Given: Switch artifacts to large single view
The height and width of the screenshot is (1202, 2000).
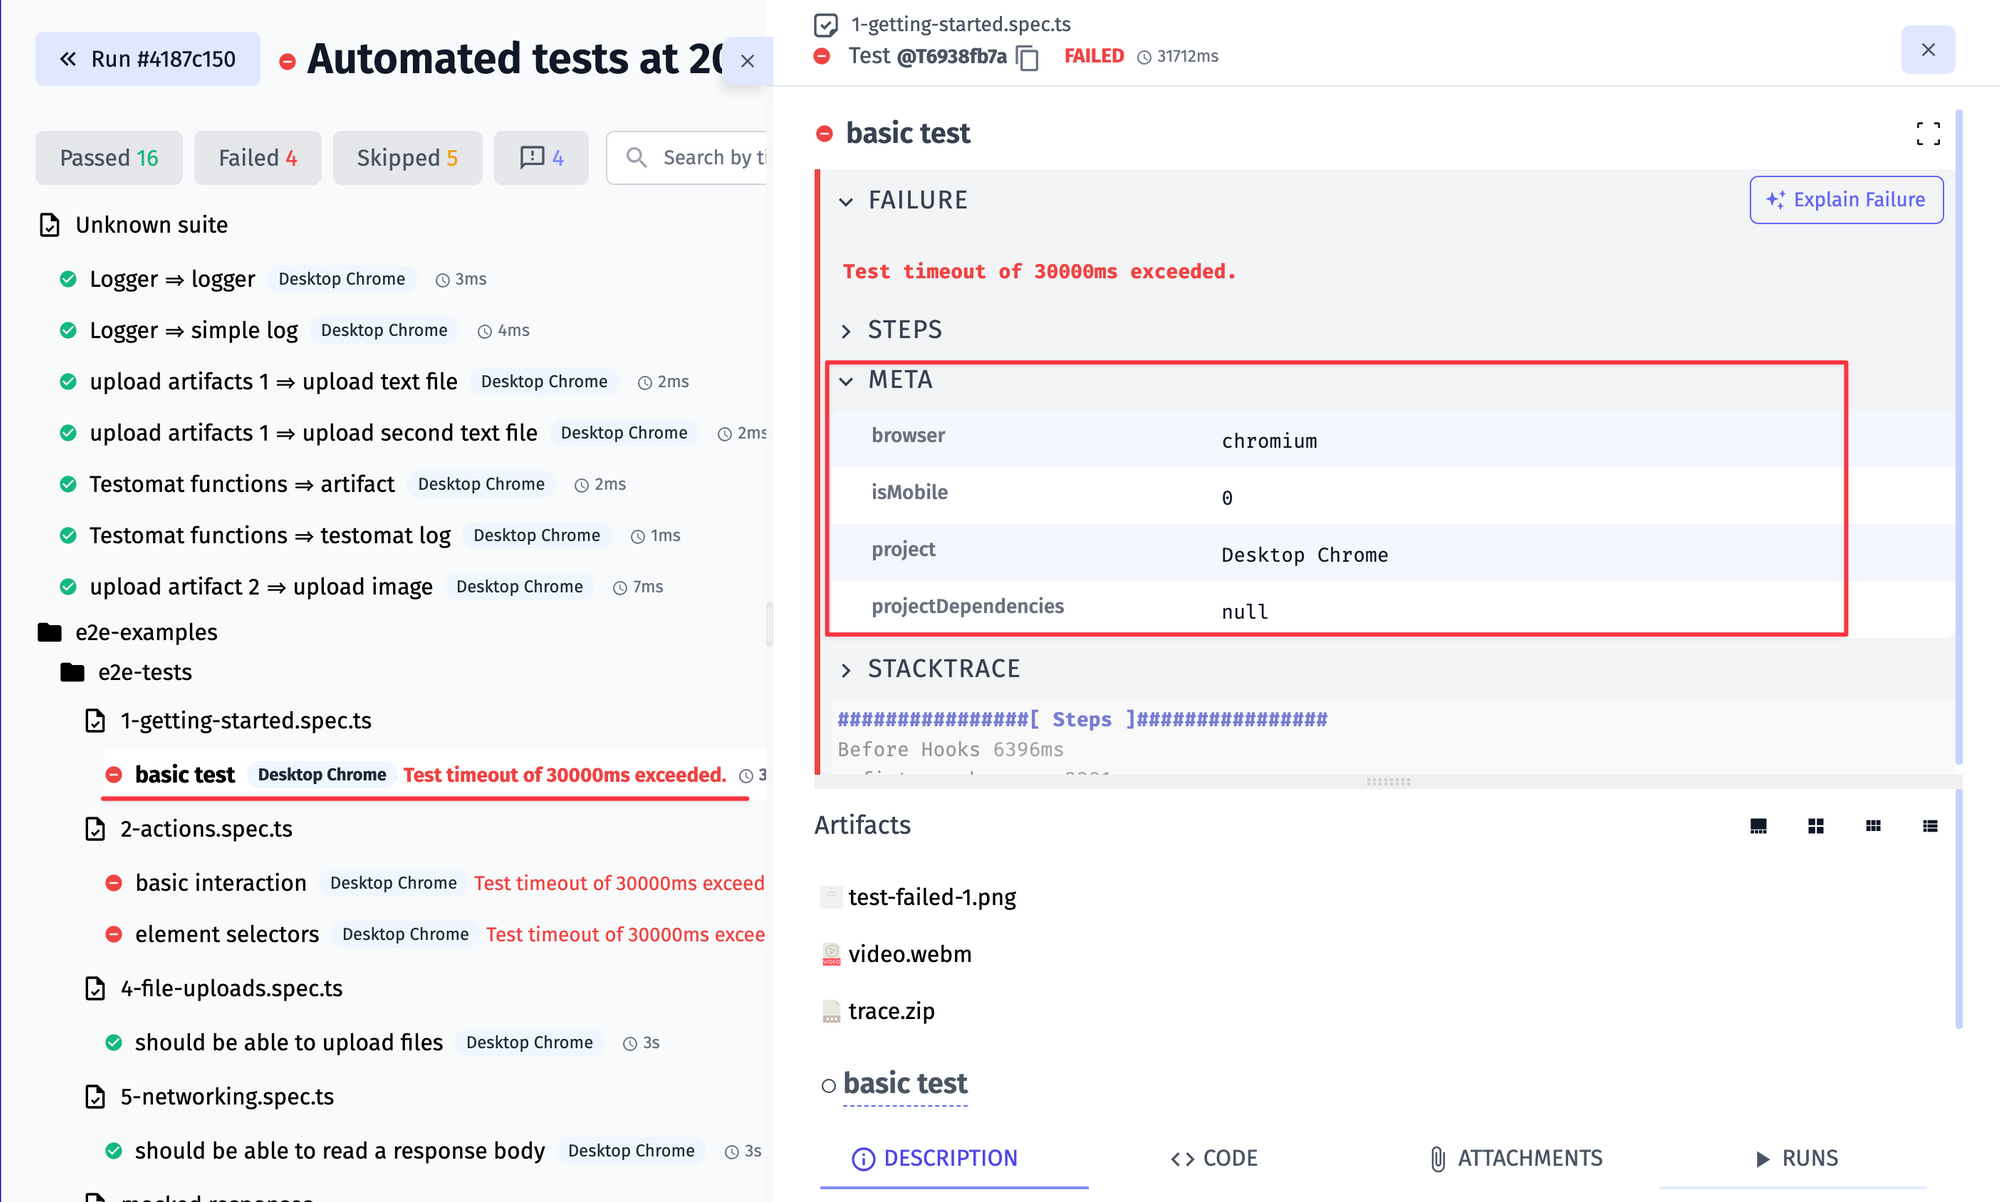Looking at the screenshot, I should [1758, 826].
